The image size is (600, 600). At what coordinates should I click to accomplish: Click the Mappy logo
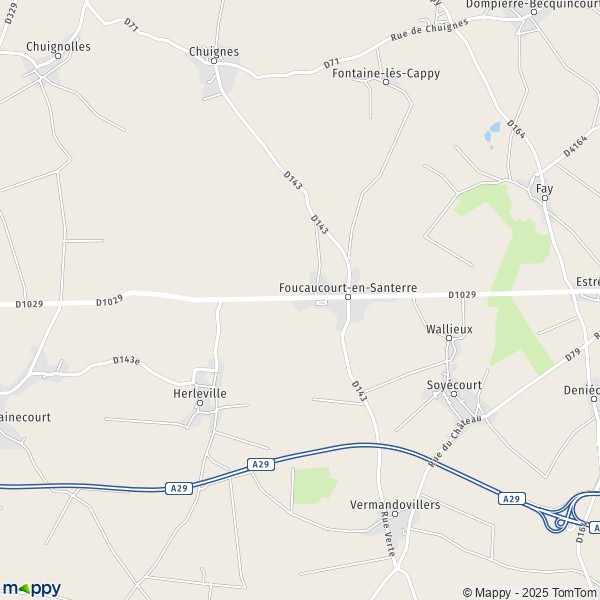click(31, 589)
